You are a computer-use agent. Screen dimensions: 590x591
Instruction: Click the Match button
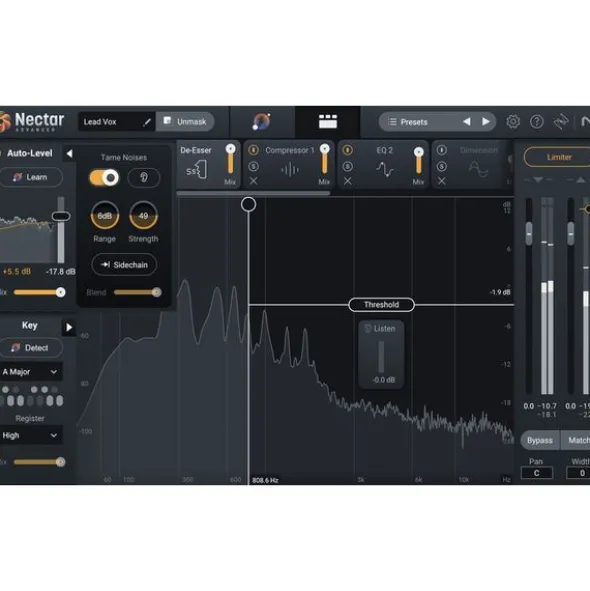coord(576,440)
